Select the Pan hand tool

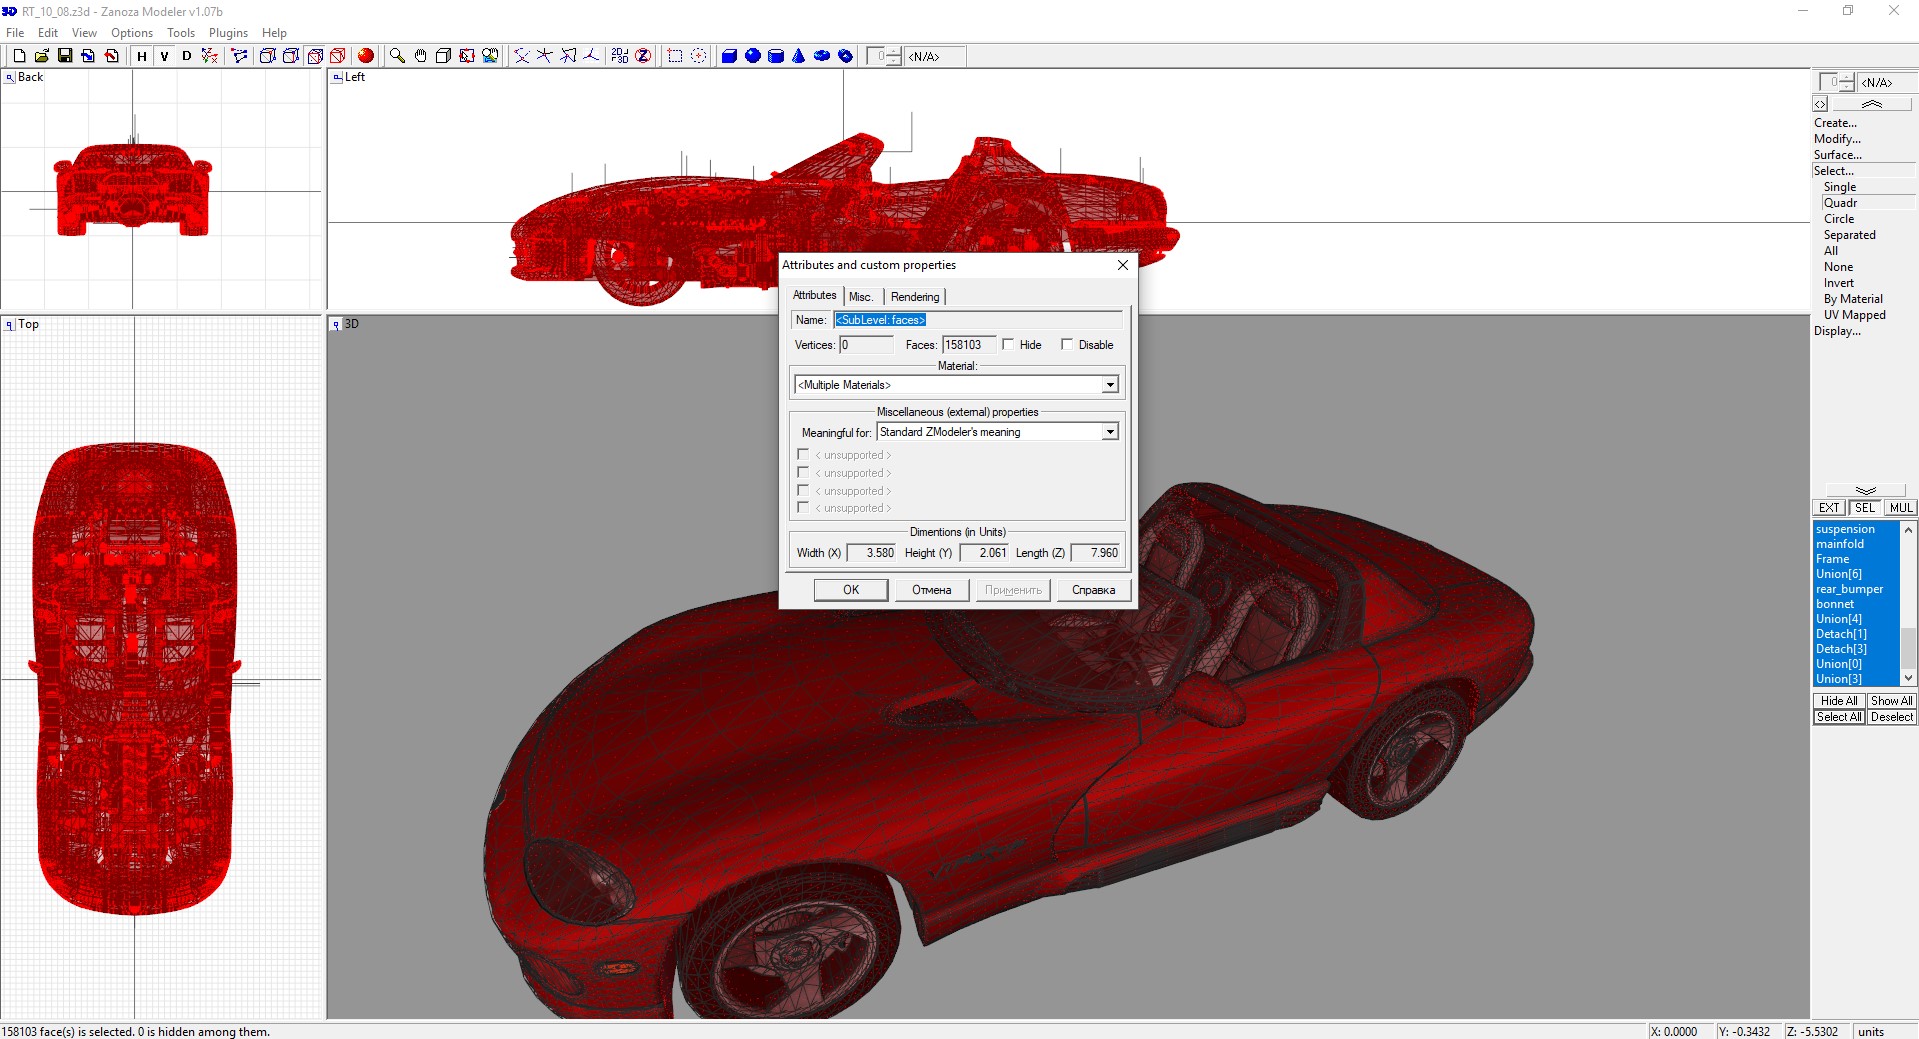tap(420, 56)
